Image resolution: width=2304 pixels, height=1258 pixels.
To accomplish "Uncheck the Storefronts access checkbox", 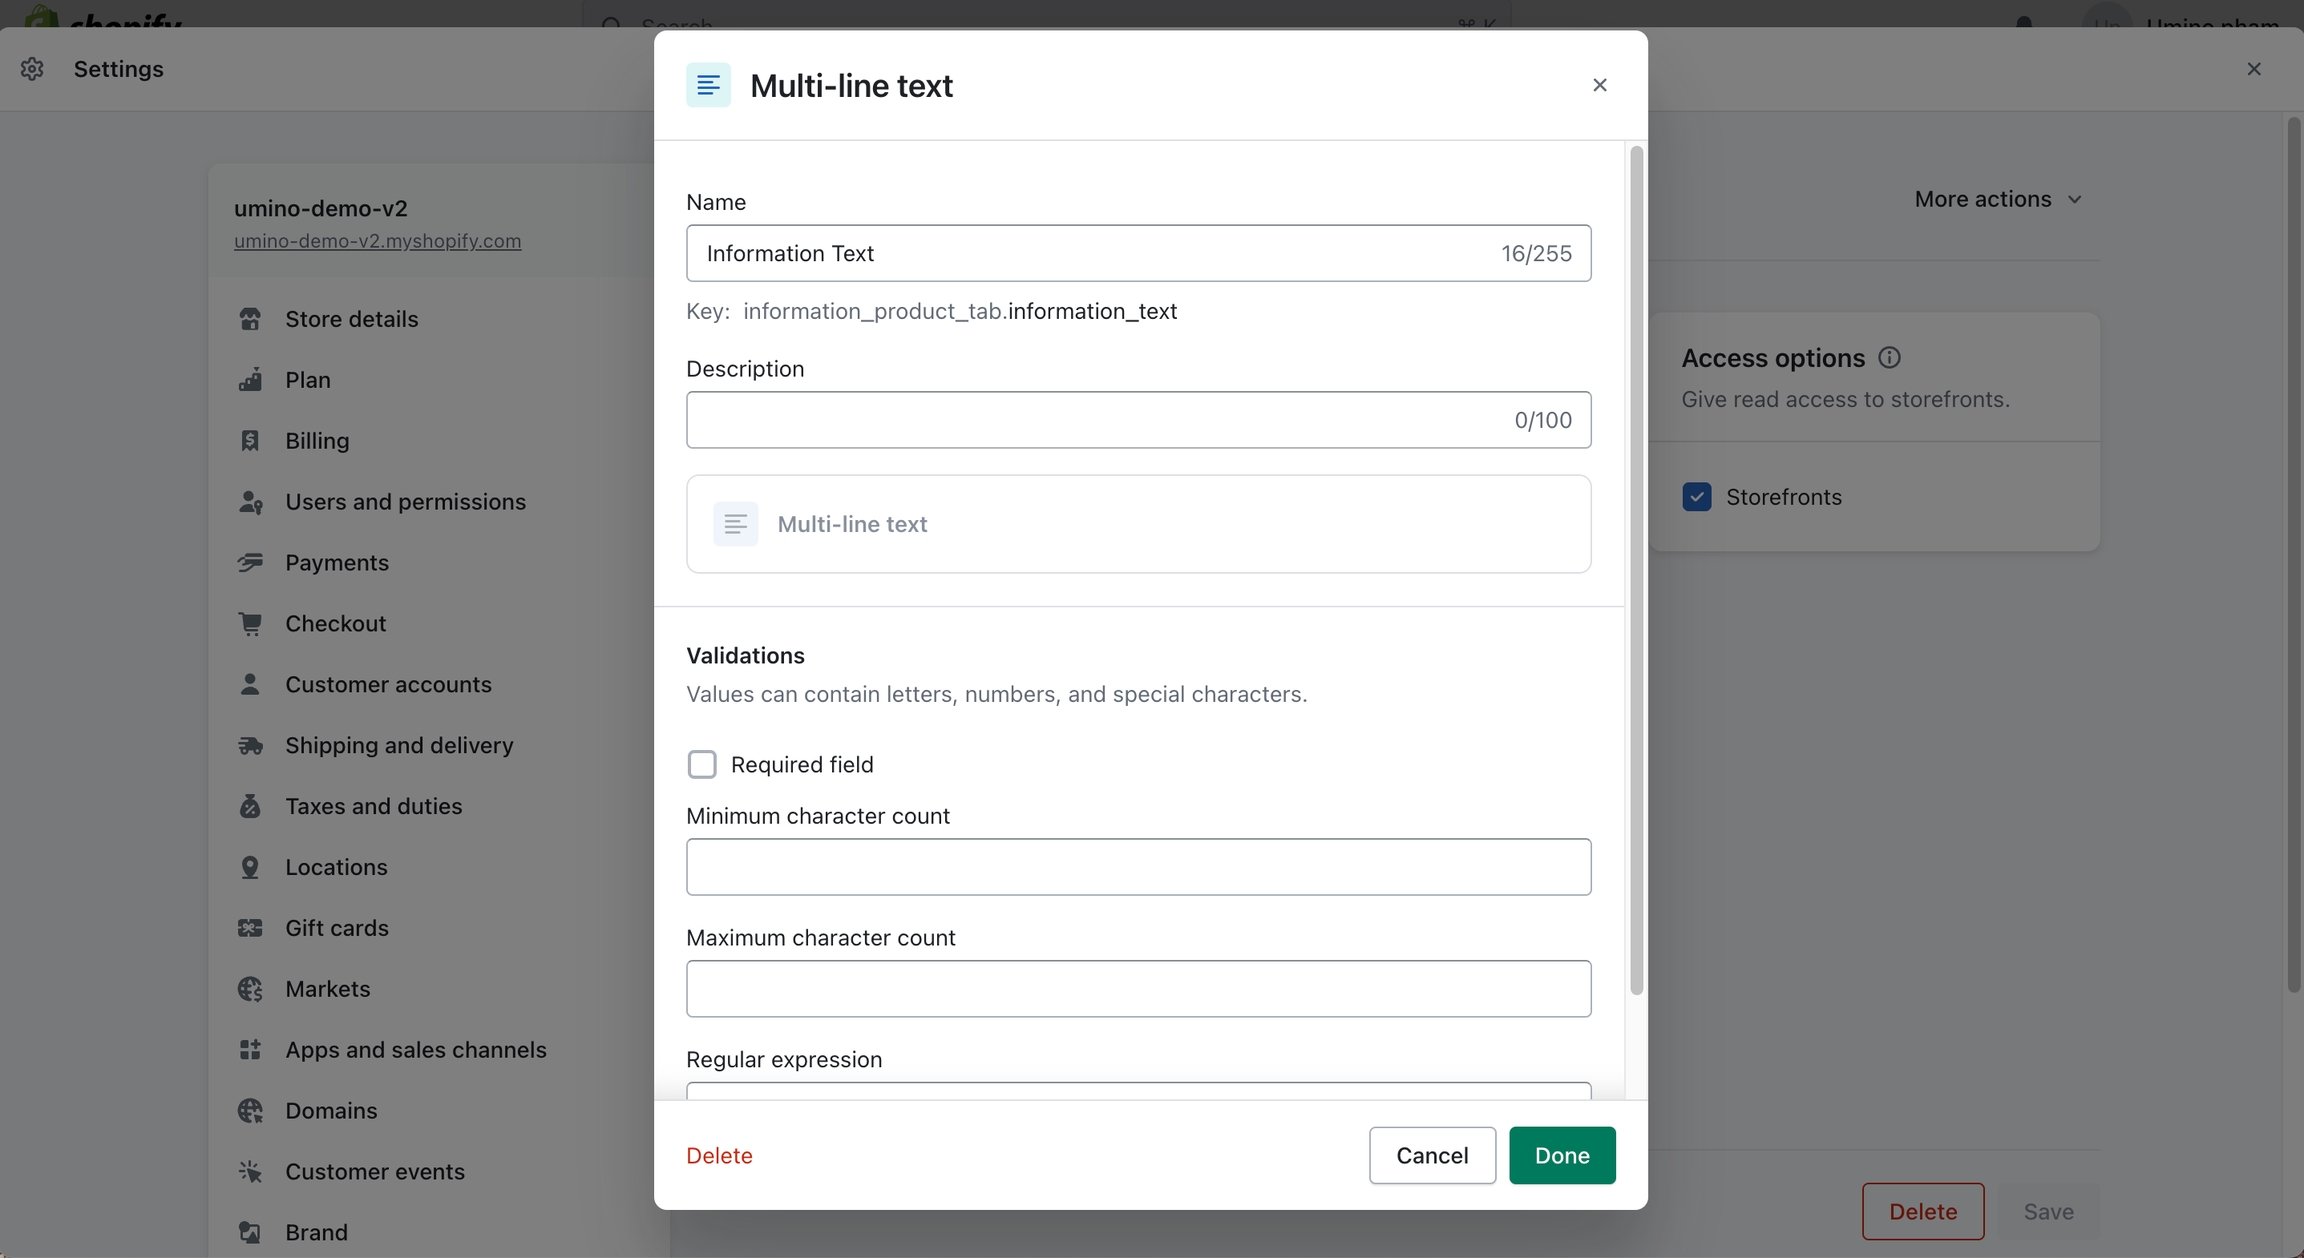I will pyautogui.click(x=1697, y=497).
